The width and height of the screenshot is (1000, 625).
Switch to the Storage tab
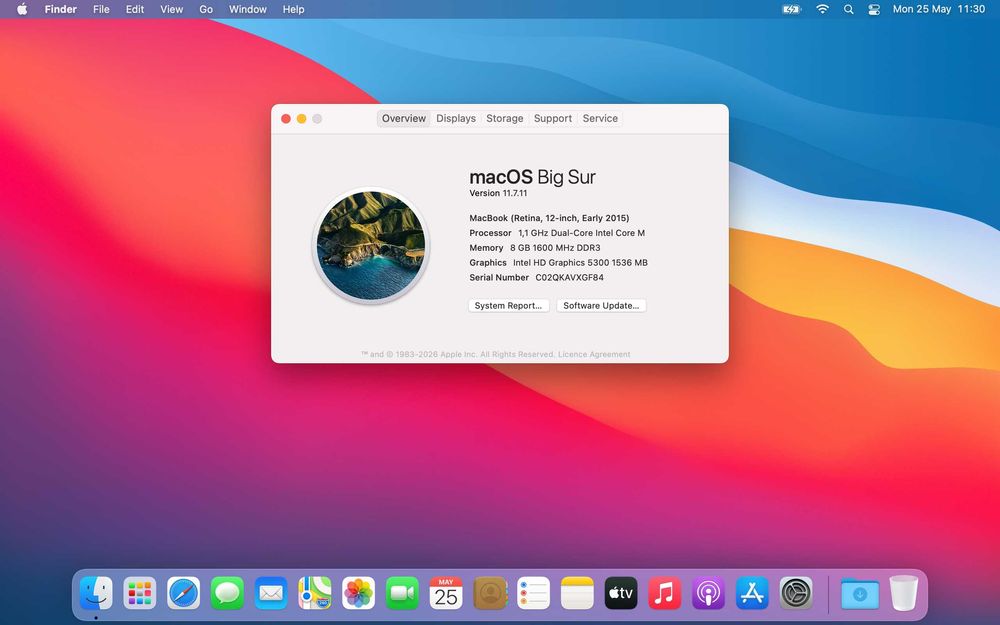504,118
